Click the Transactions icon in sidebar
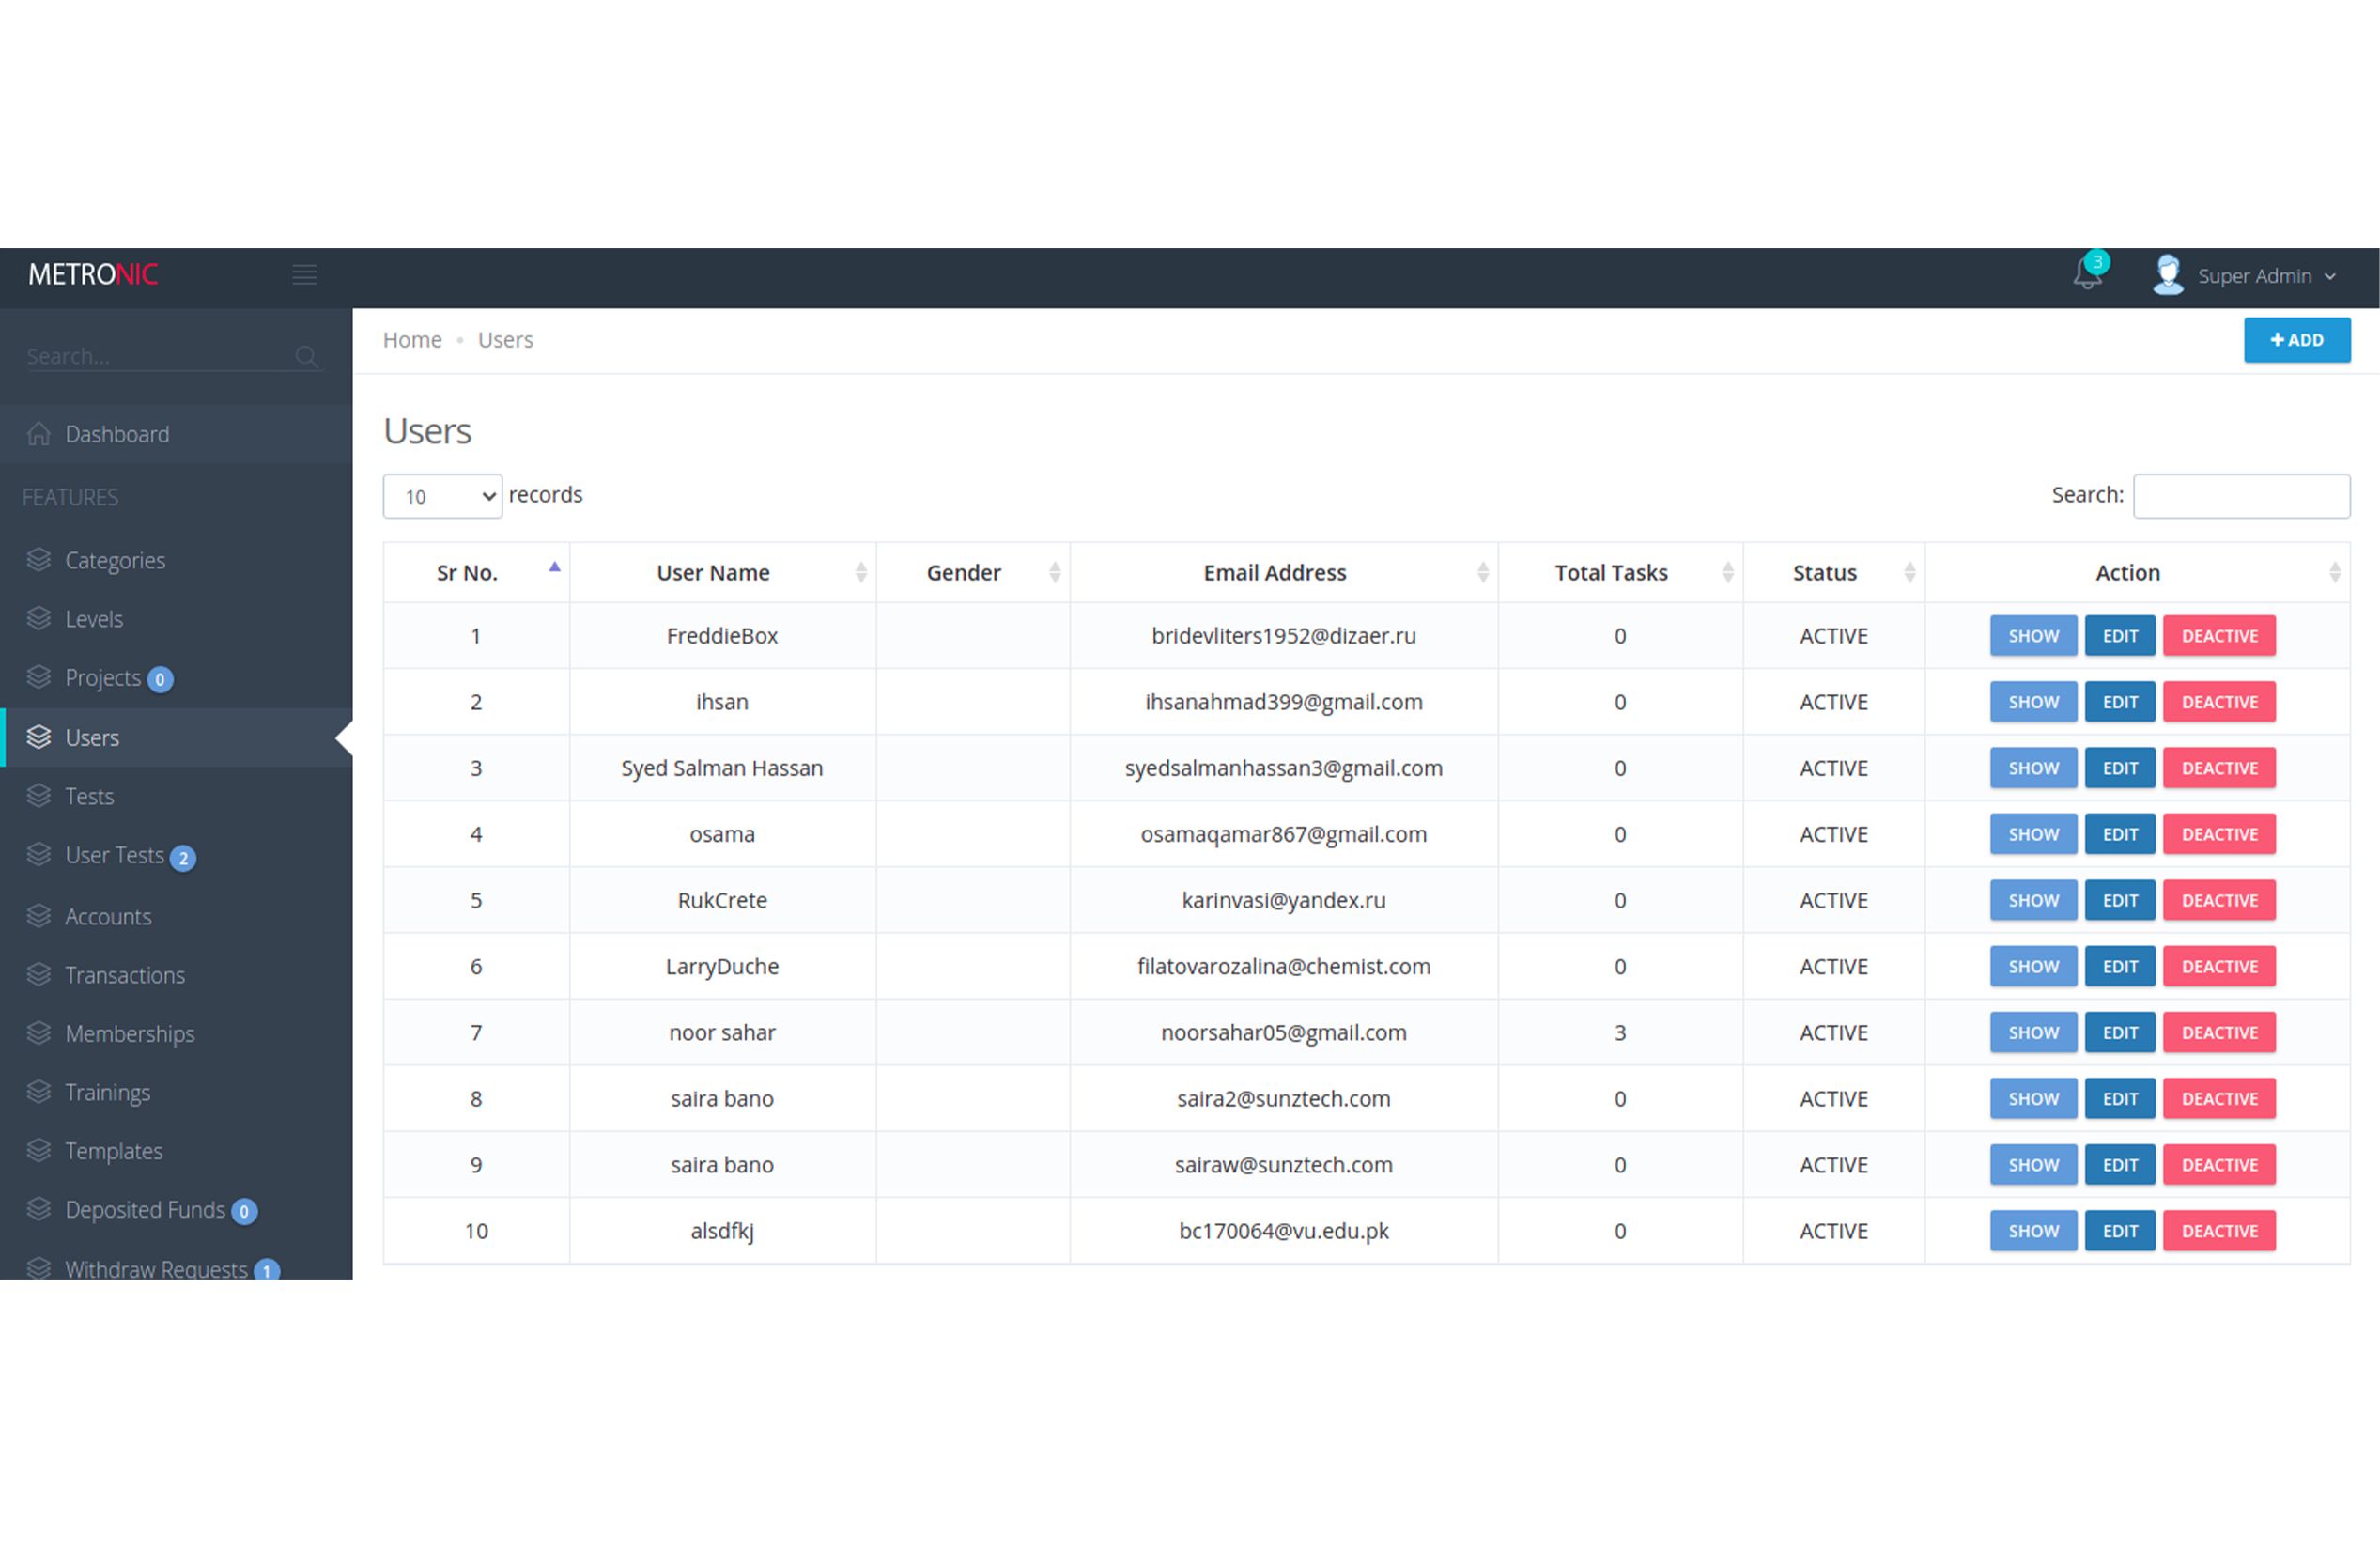The width and height of the screenshot is (2380, 1568). (39, 975)
